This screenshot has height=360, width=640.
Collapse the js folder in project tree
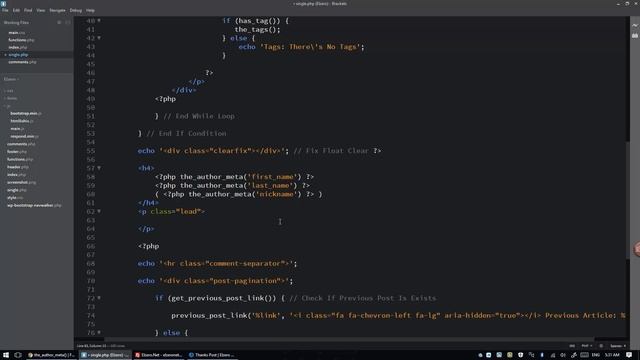(7, 106)
